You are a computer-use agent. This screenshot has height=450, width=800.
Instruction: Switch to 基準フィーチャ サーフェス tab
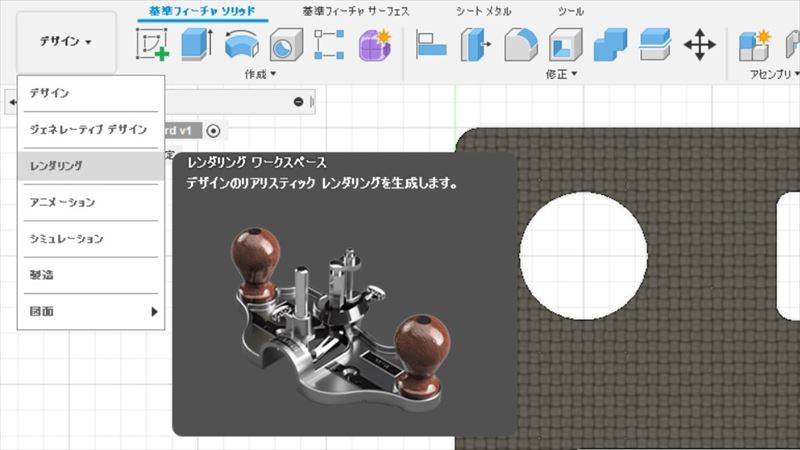tap(356, 11)
